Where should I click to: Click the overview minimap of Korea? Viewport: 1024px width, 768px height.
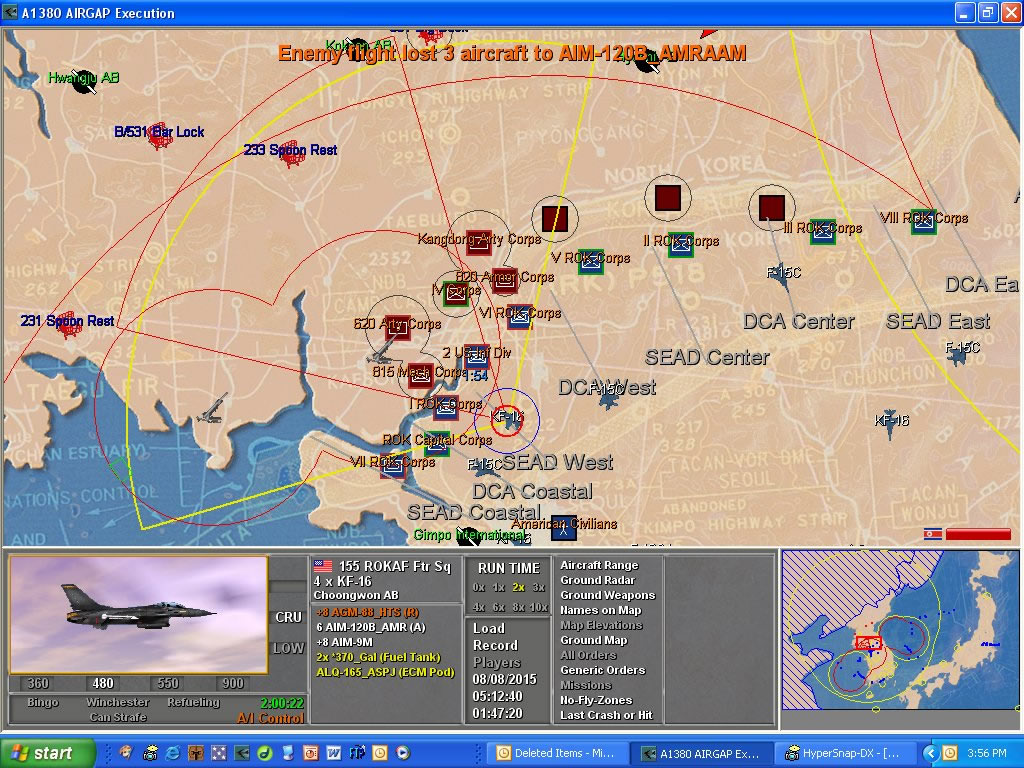[900, 640]
